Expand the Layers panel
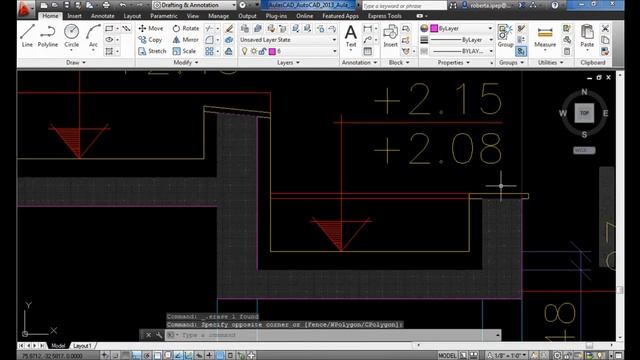 (x=288, y=62)
